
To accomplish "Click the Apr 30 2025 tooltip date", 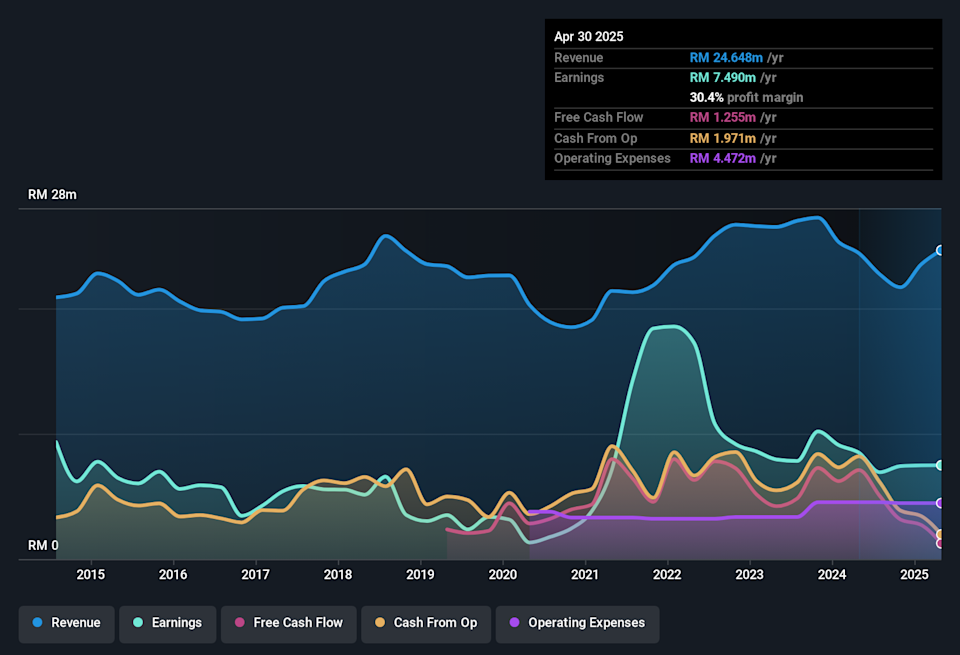I will [589, 36].
